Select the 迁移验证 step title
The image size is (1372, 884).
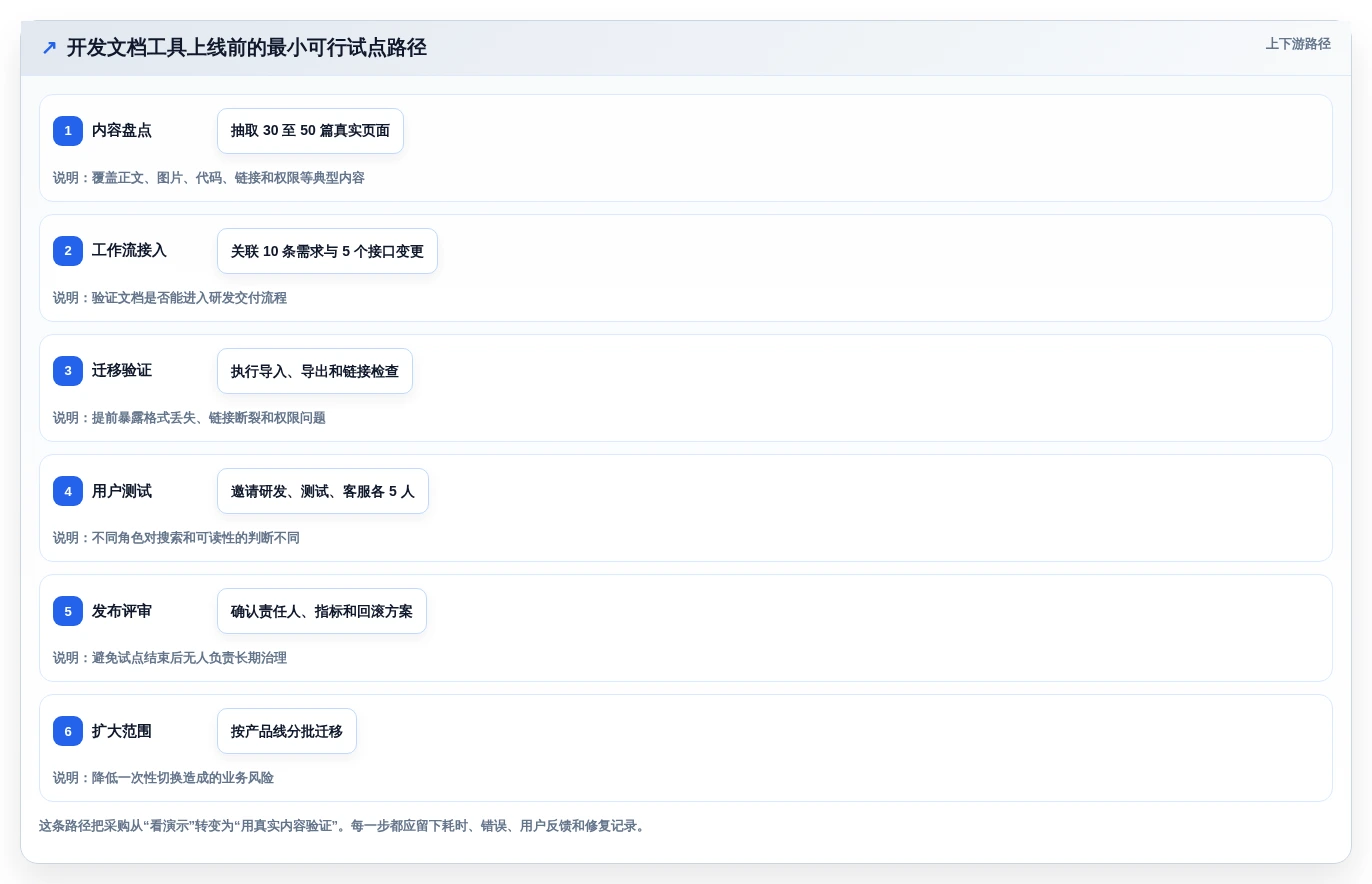pos(122,371)
